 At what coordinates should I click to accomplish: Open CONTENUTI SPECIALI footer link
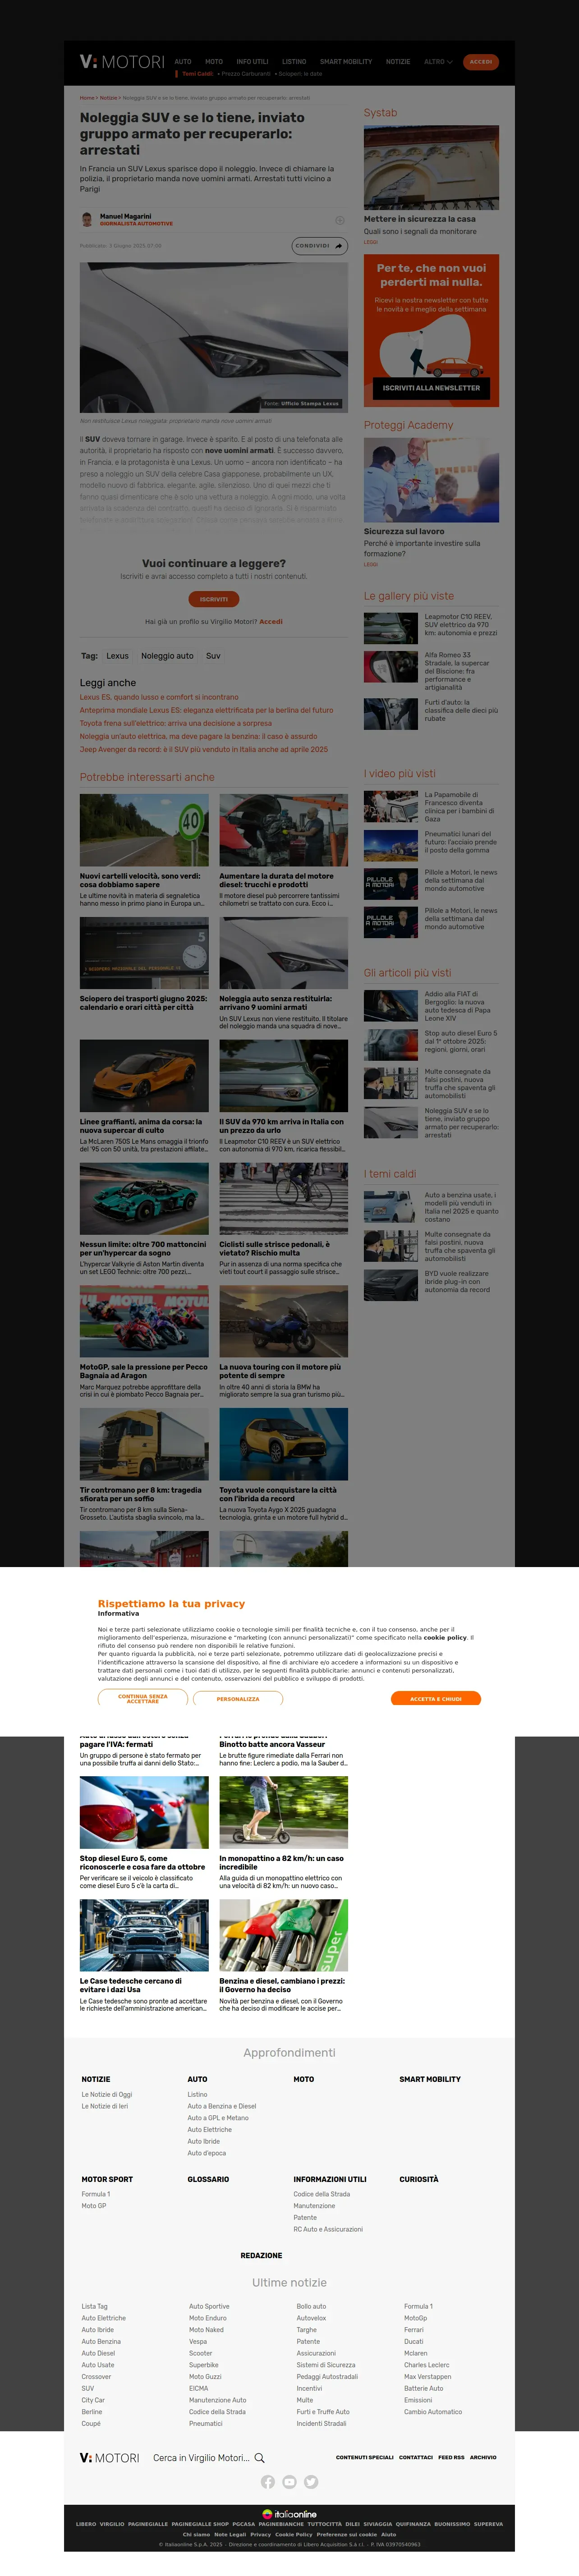(x=365, y=2457)
